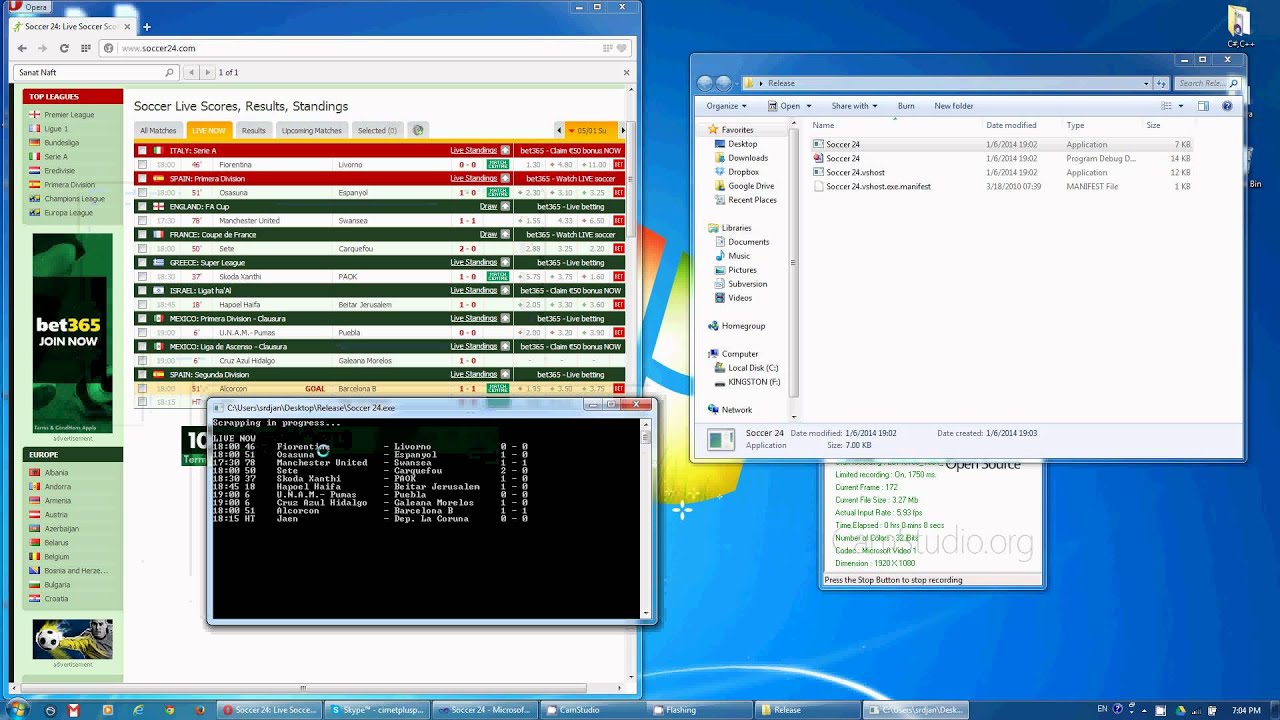1280x720 pixels.
Task: Click the Opera reload page icon
Action: pyautogui.click(x=64, y=48)
